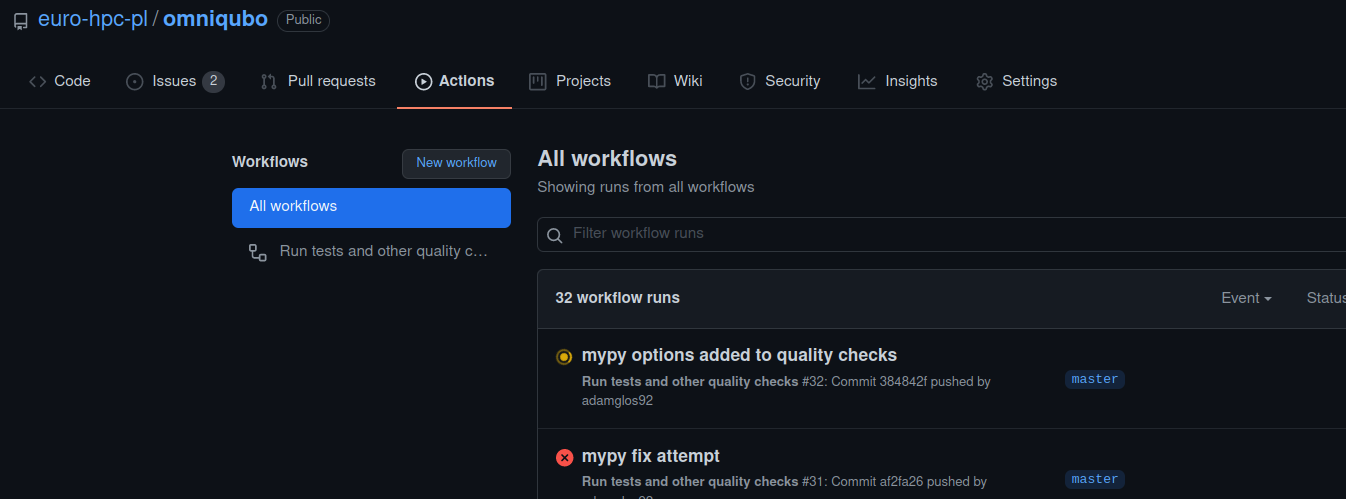This screenshot has width=1346, height=499.
Task: Switch to the Code tab
Action: (60, 81)
